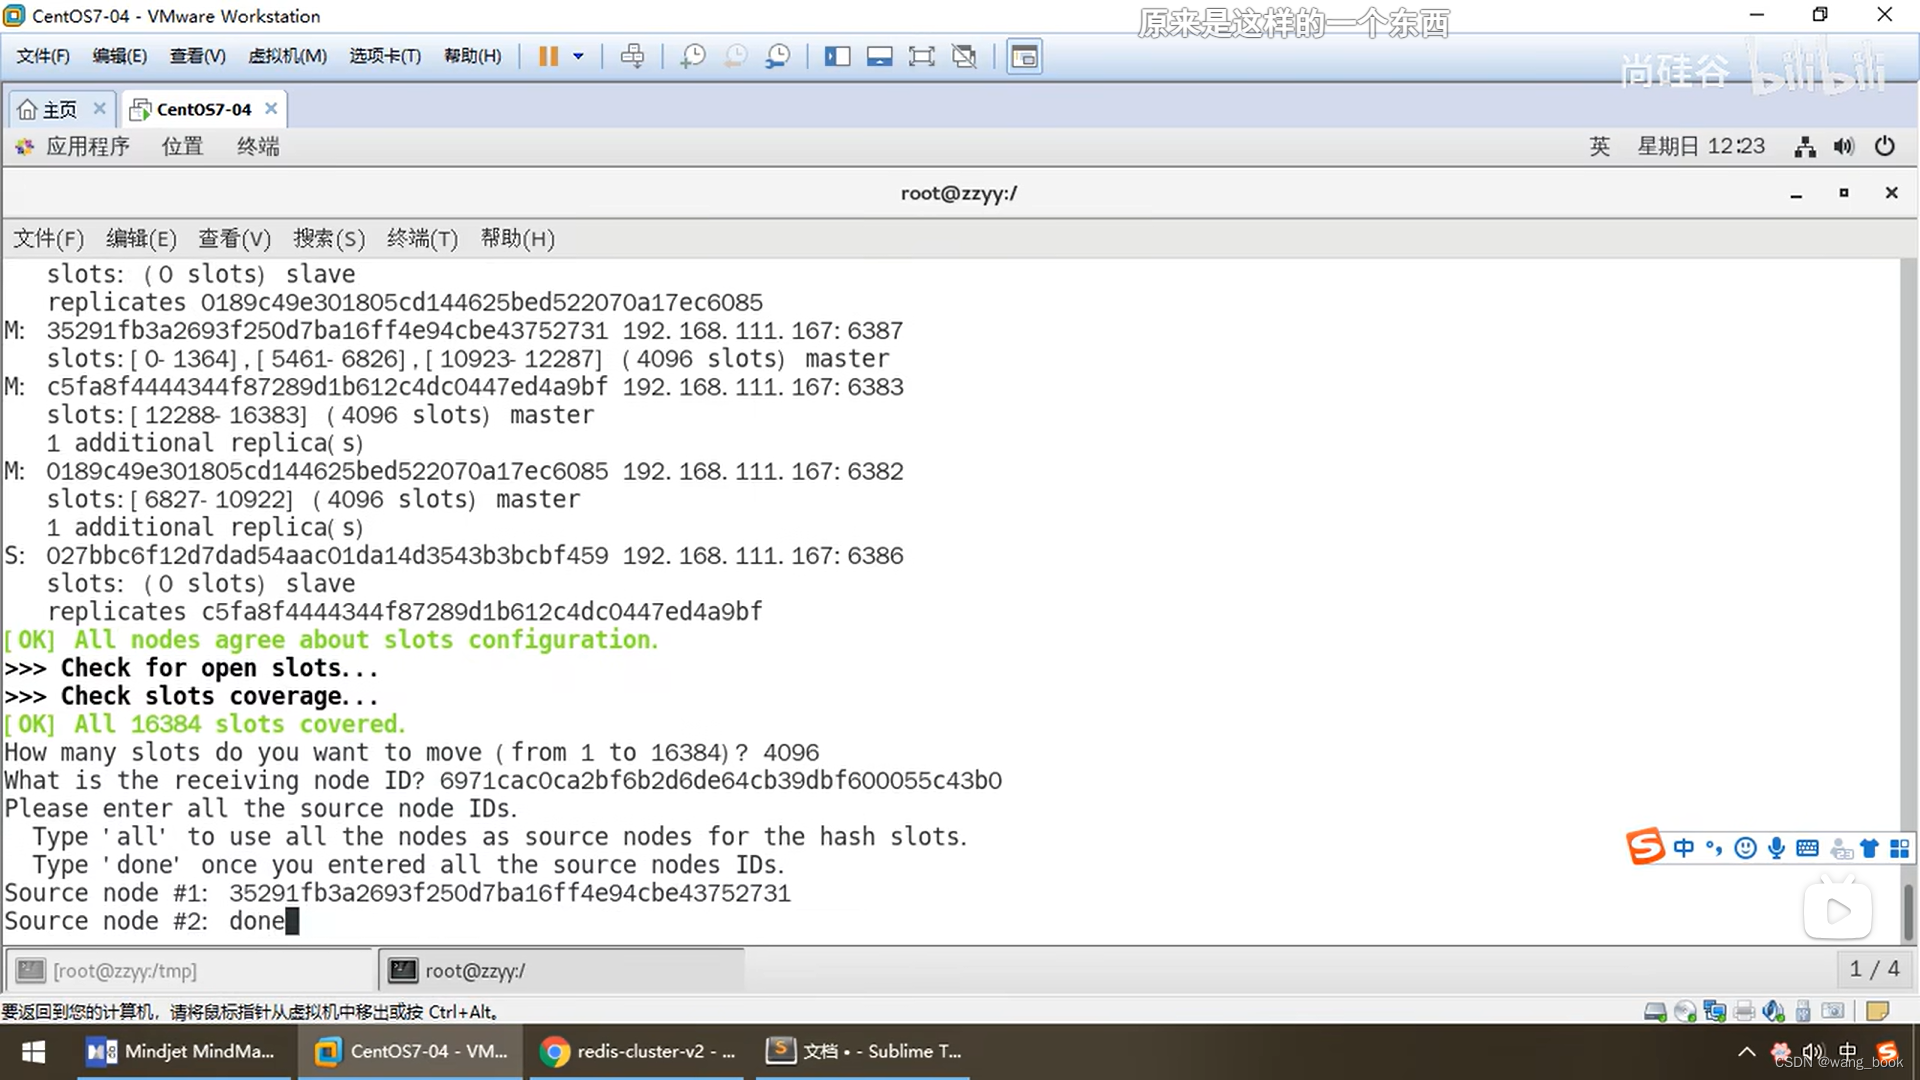
Task: Open the 位置 places menu
Action: pyautogui.click(x=182, y=147)
